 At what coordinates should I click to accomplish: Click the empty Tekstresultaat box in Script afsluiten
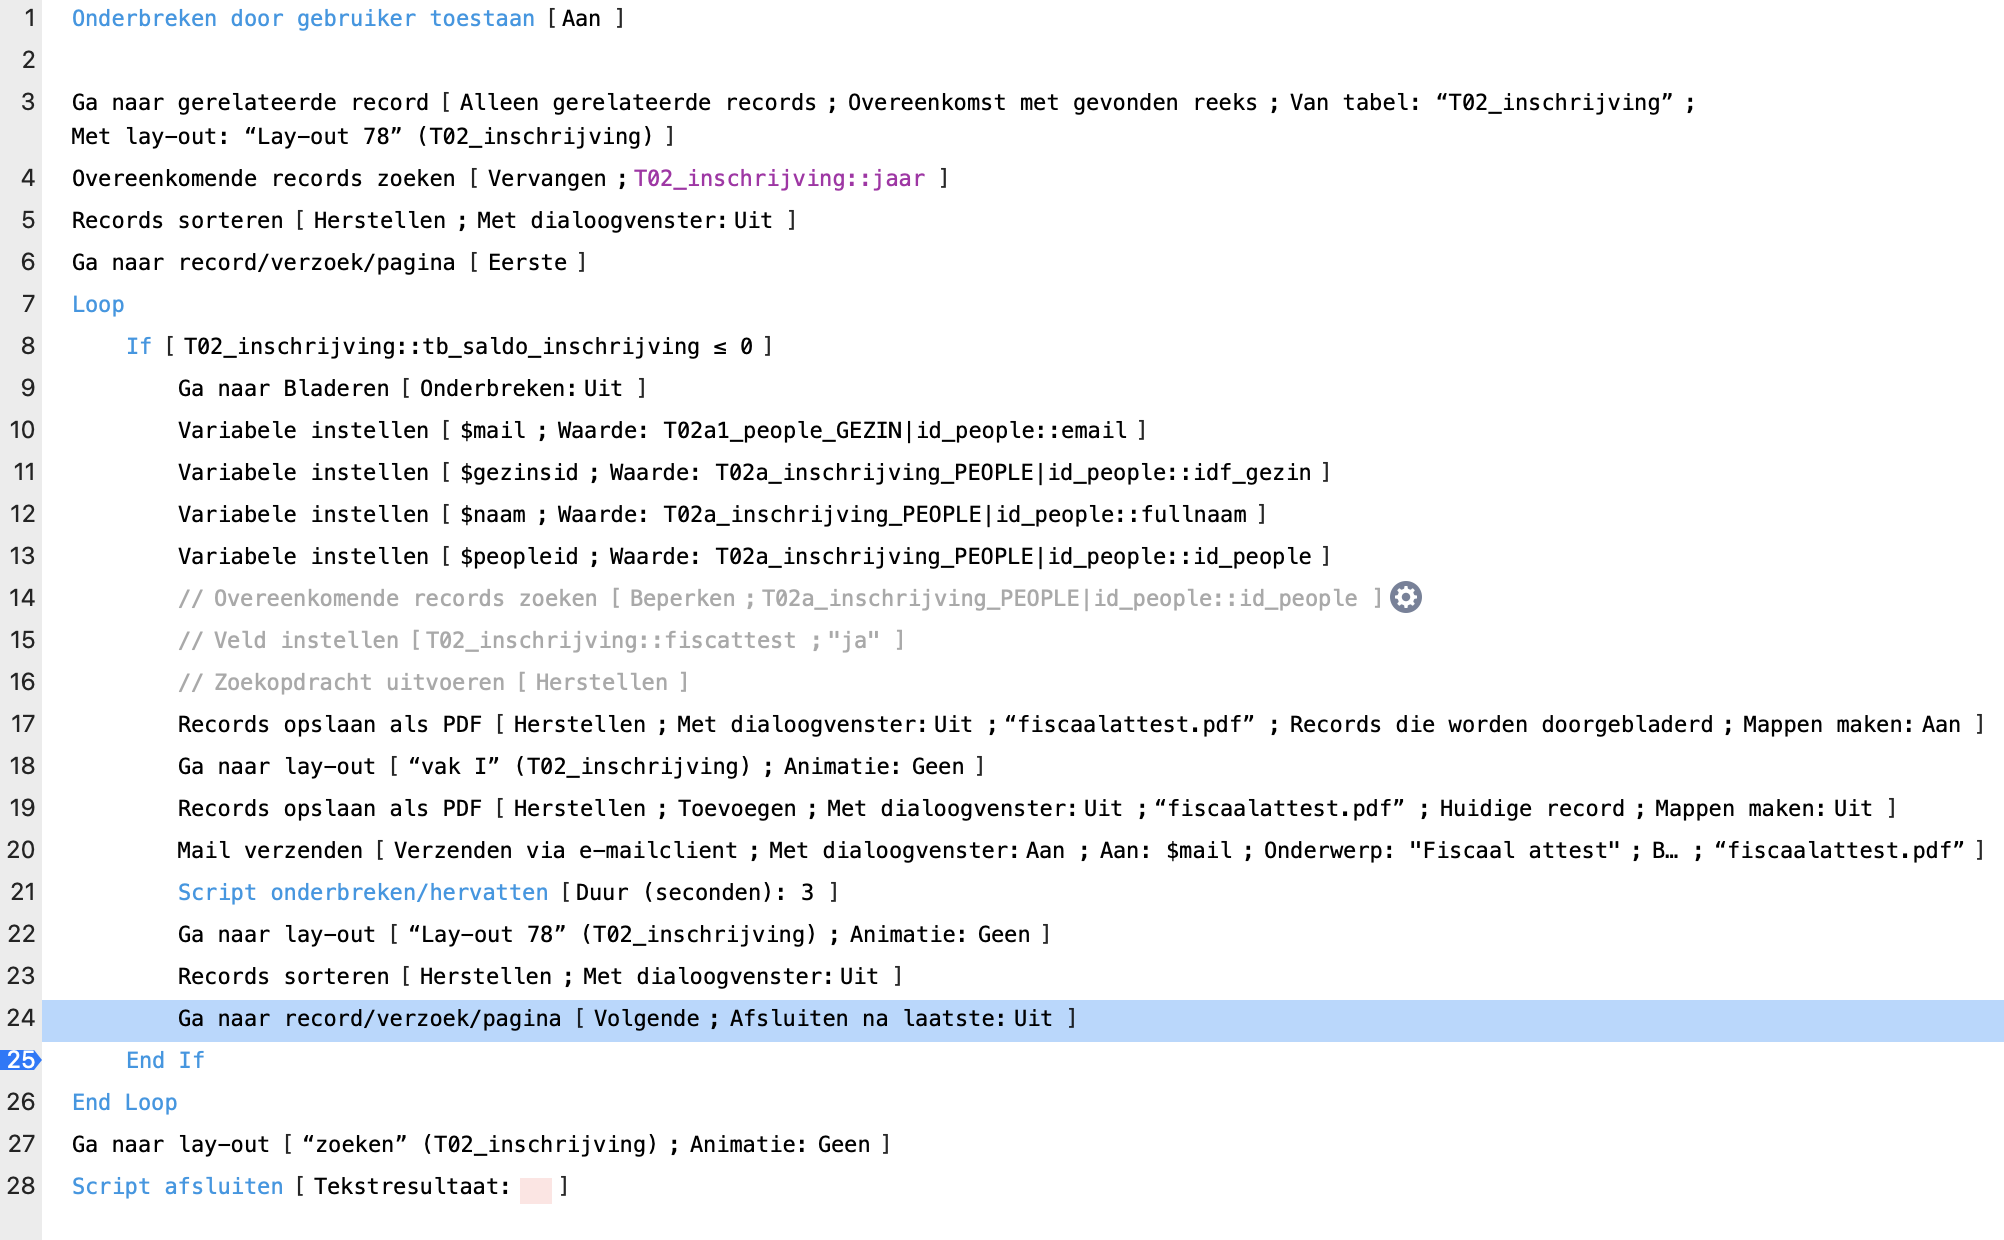pos(535,1188)
